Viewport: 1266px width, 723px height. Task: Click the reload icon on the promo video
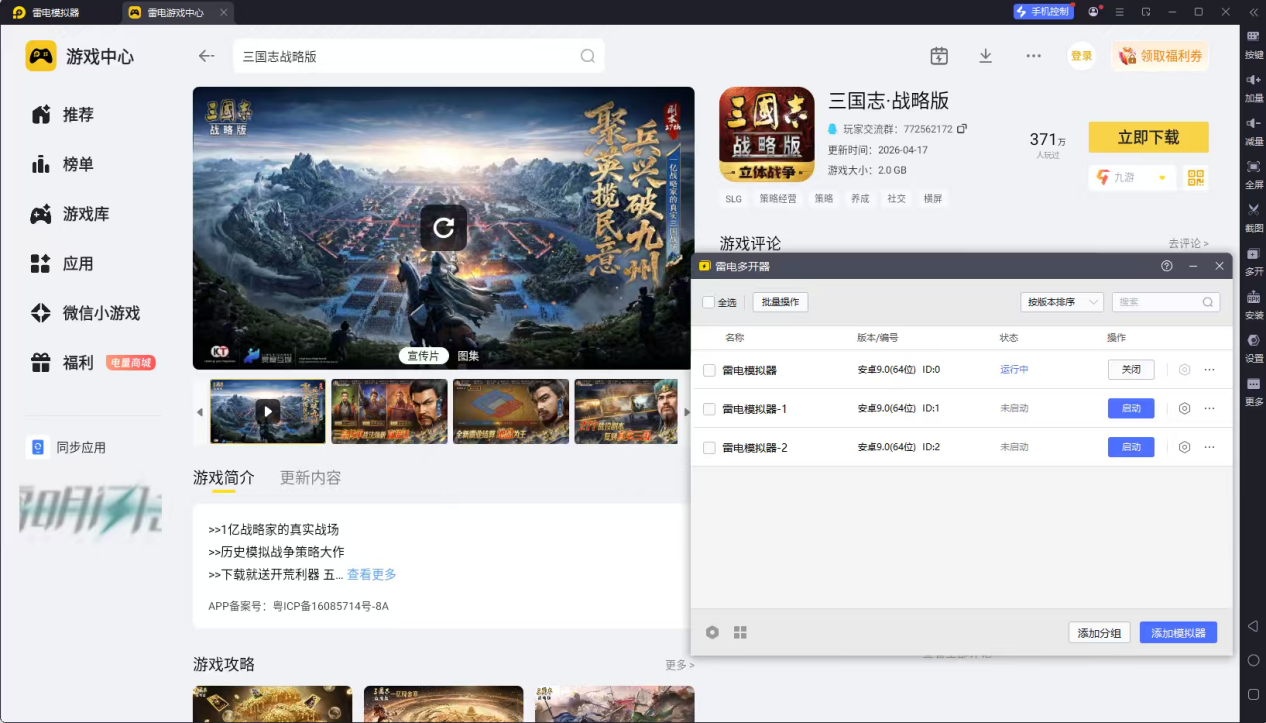(x=443, y=228)
